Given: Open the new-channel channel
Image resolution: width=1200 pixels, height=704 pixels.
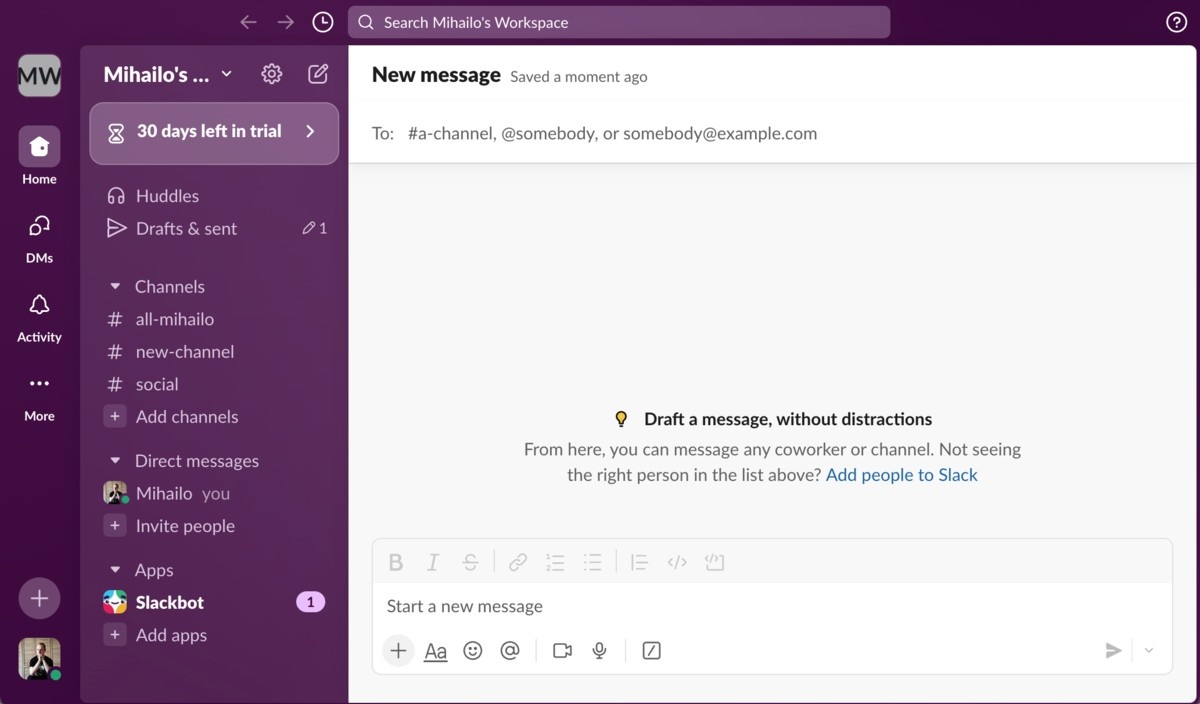Looking at the screenshot, I should [x=214, y=352].
